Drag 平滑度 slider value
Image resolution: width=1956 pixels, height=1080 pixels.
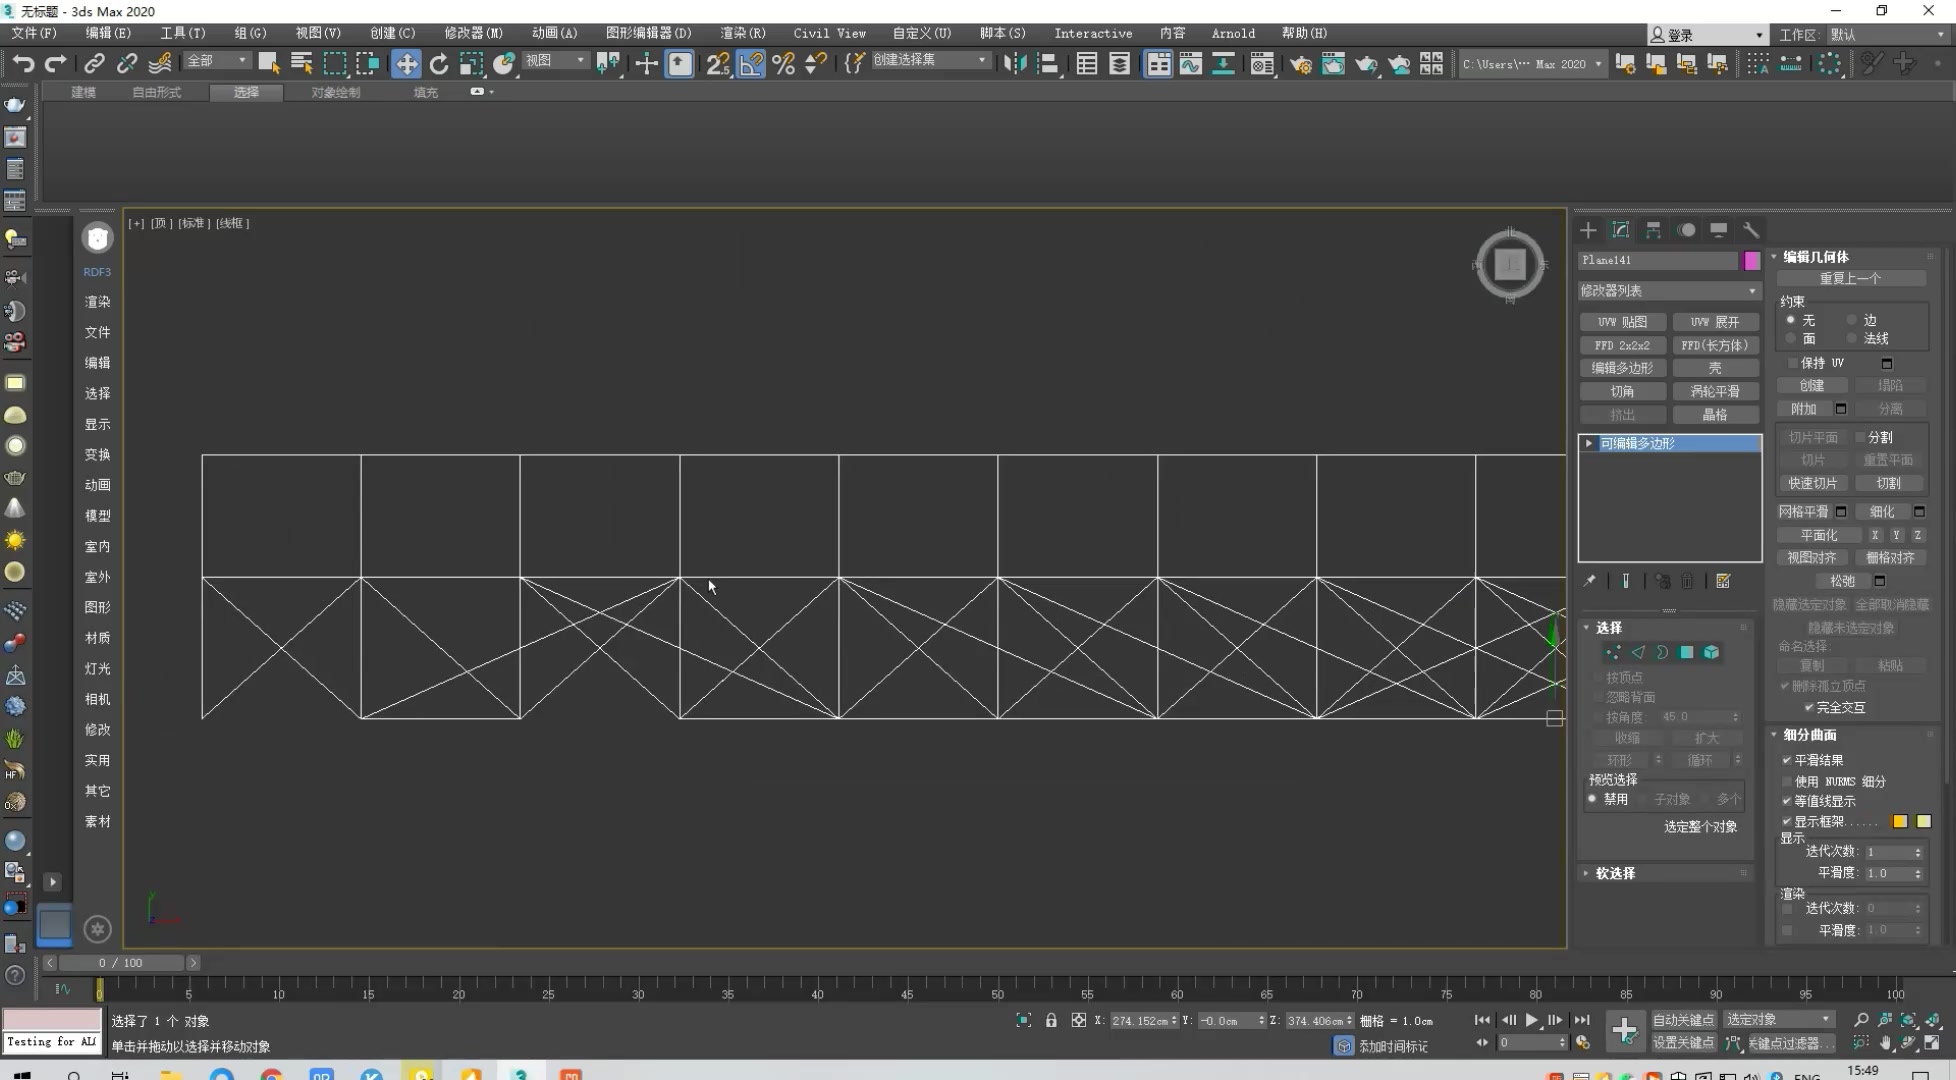[x=1888, y=873]
